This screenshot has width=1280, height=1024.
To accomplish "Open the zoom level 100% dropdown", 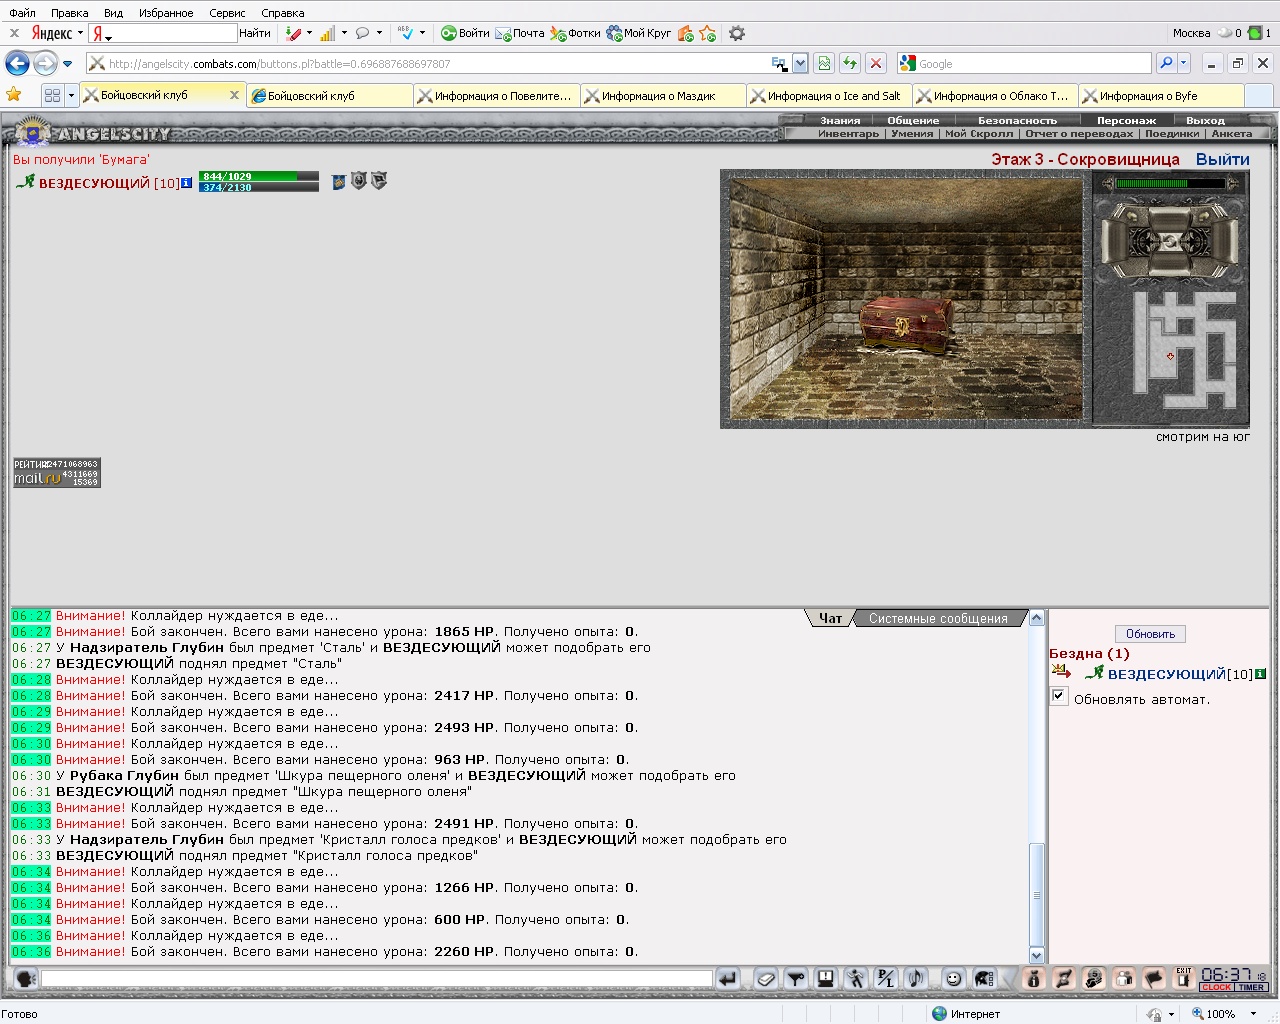I will [x=1253, y=1014].
